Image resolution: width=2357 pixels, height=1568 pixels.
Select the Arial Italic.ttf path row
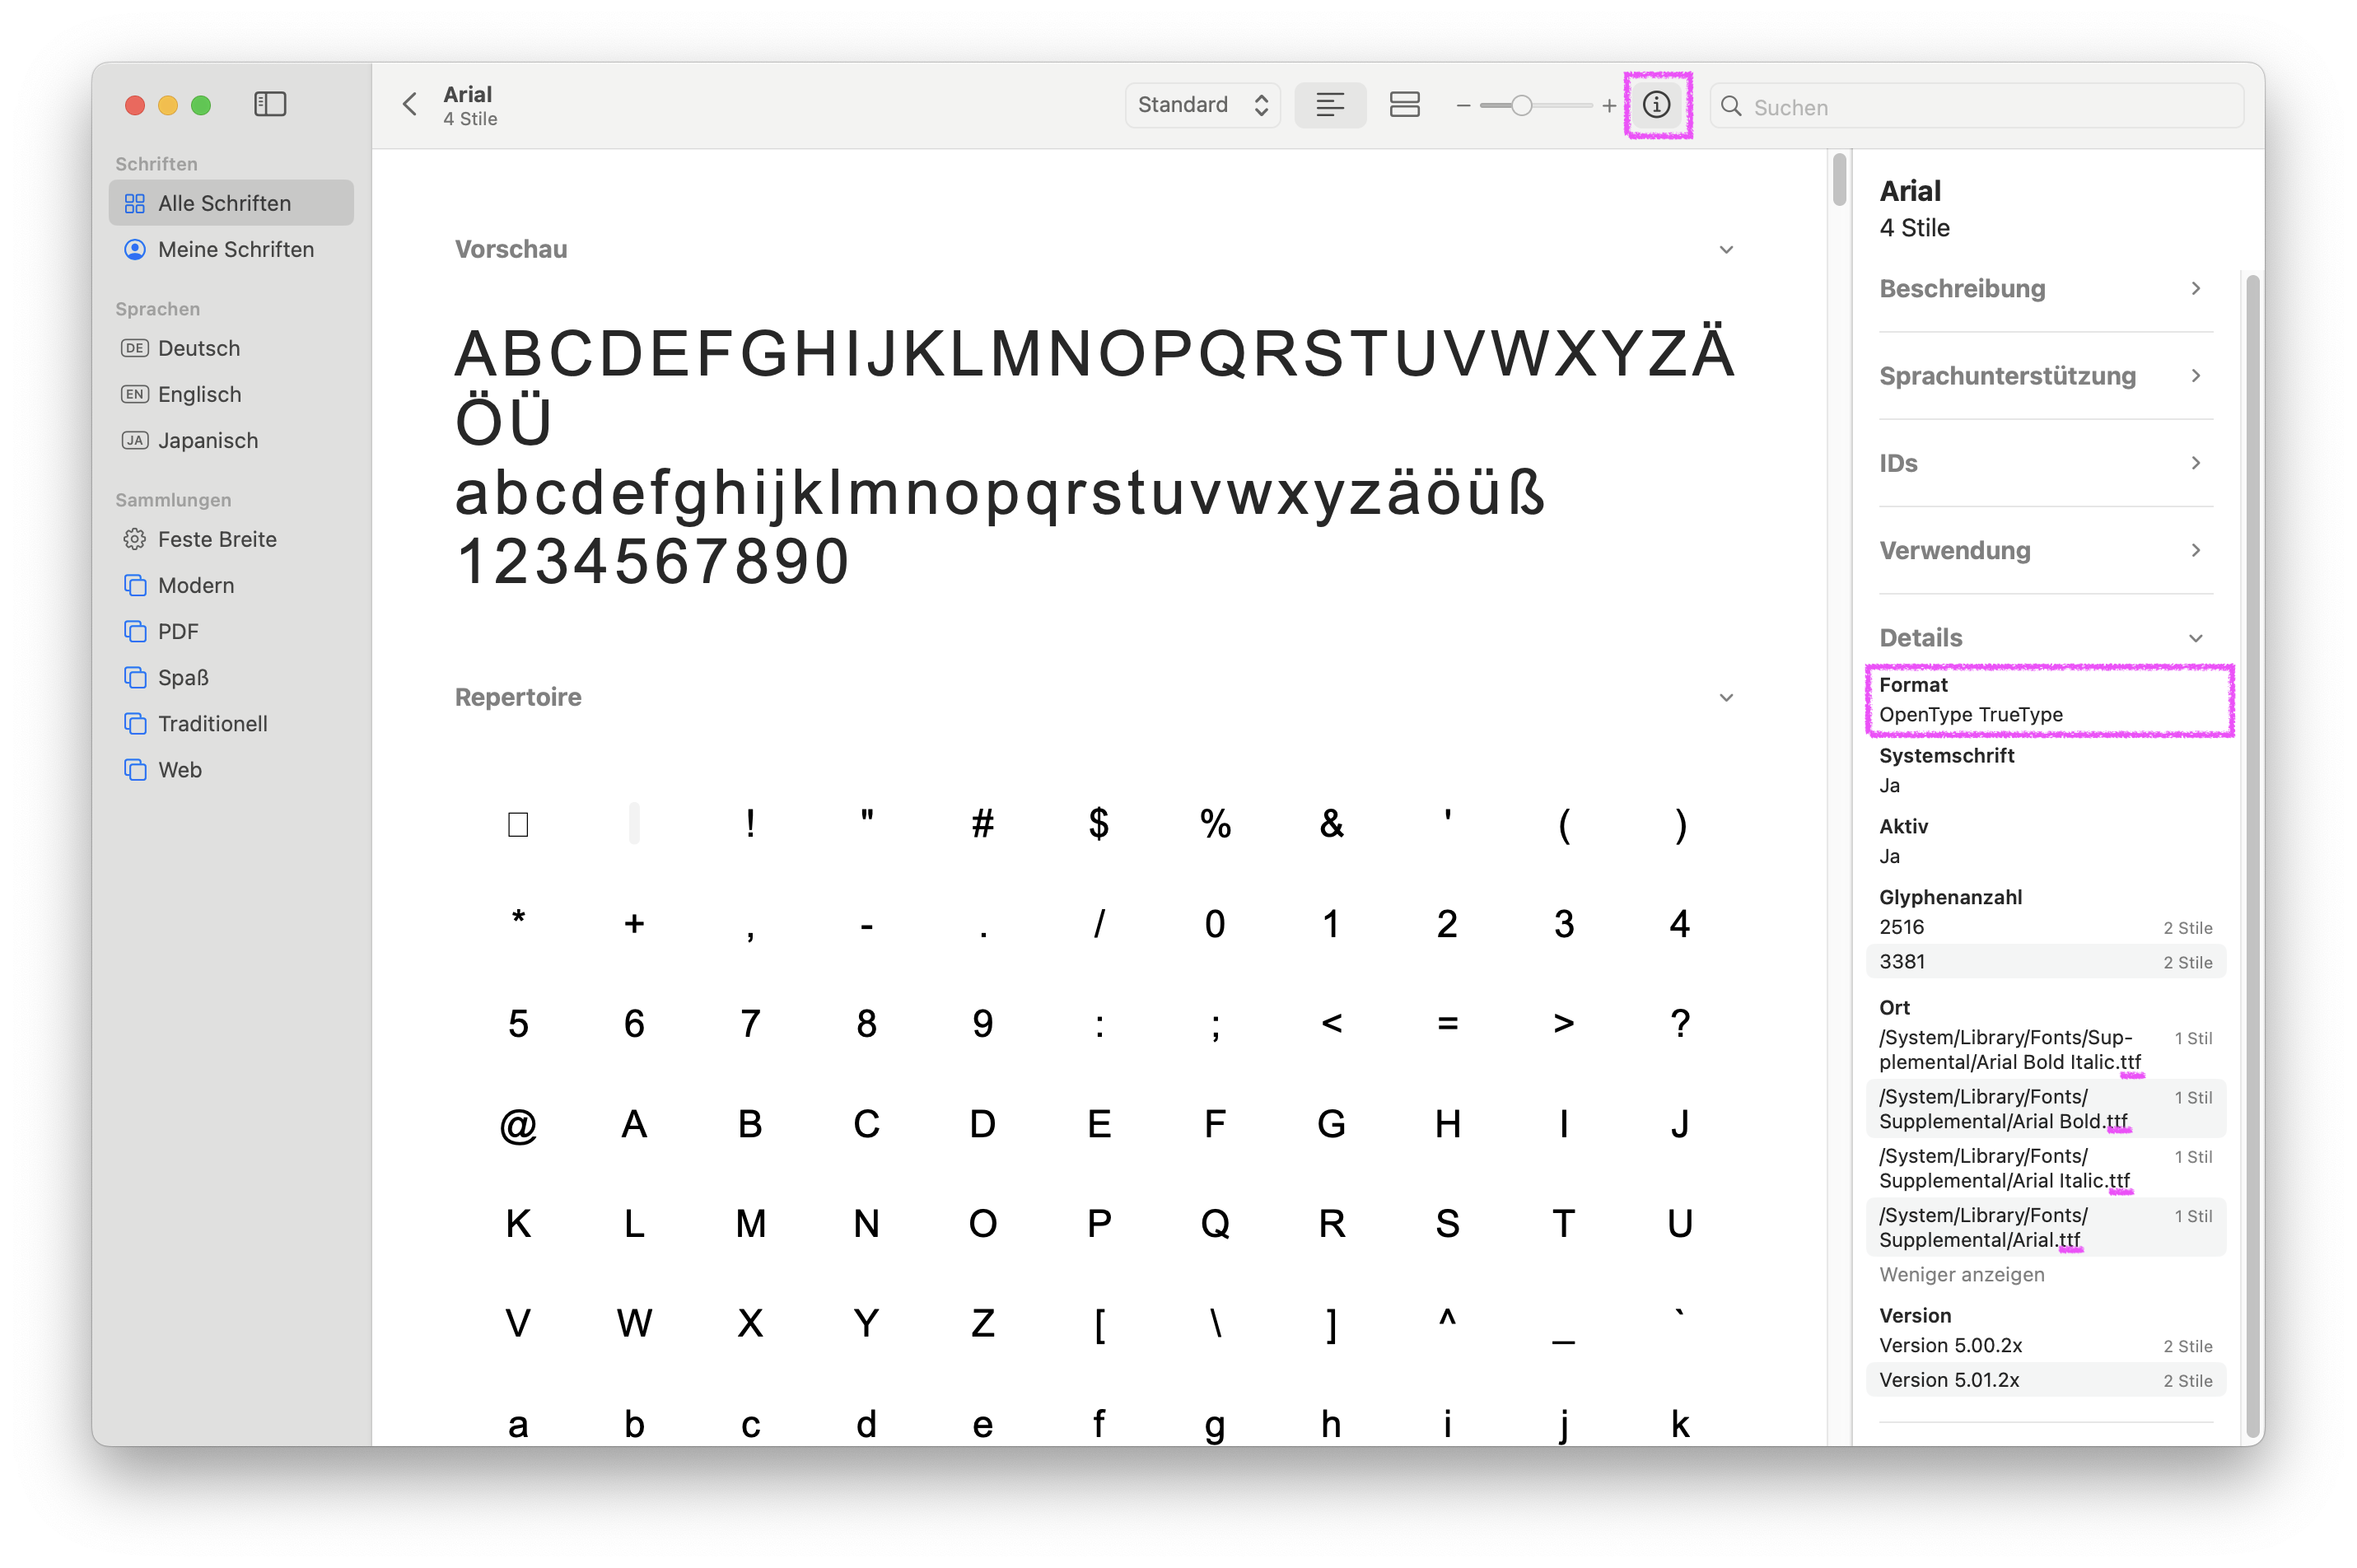tap(2045, 1168)
